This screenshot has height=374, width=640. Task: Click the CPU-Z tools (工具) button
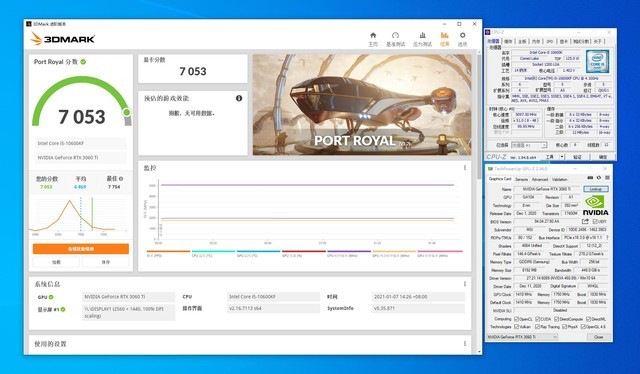pyautogui.click(x=549, y=157)
